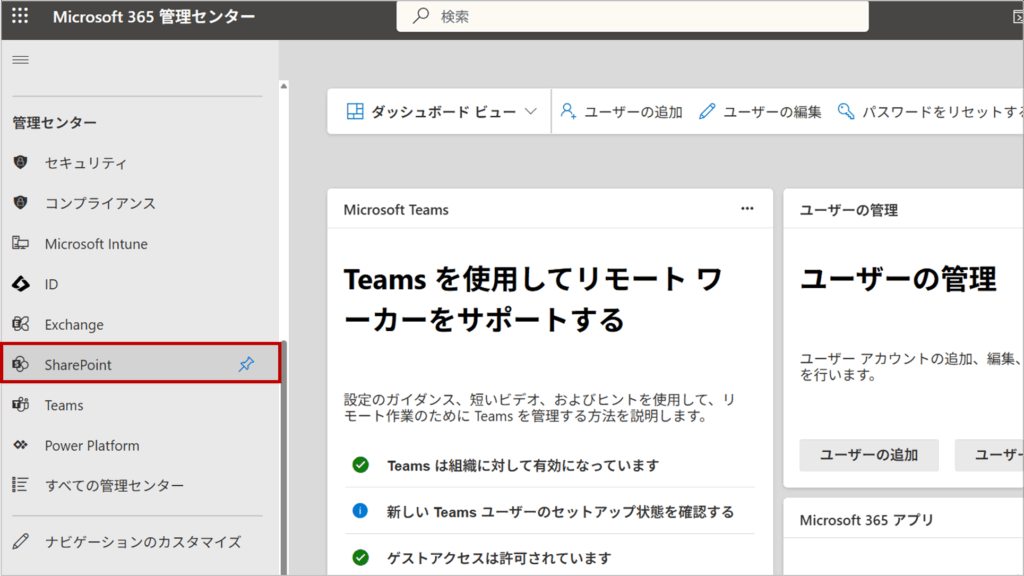Image resolution: width=1024 pixels, height=576 pixels.
Task: Collapse the navigation menu hamburger icon
Action: tap(20, 60)
